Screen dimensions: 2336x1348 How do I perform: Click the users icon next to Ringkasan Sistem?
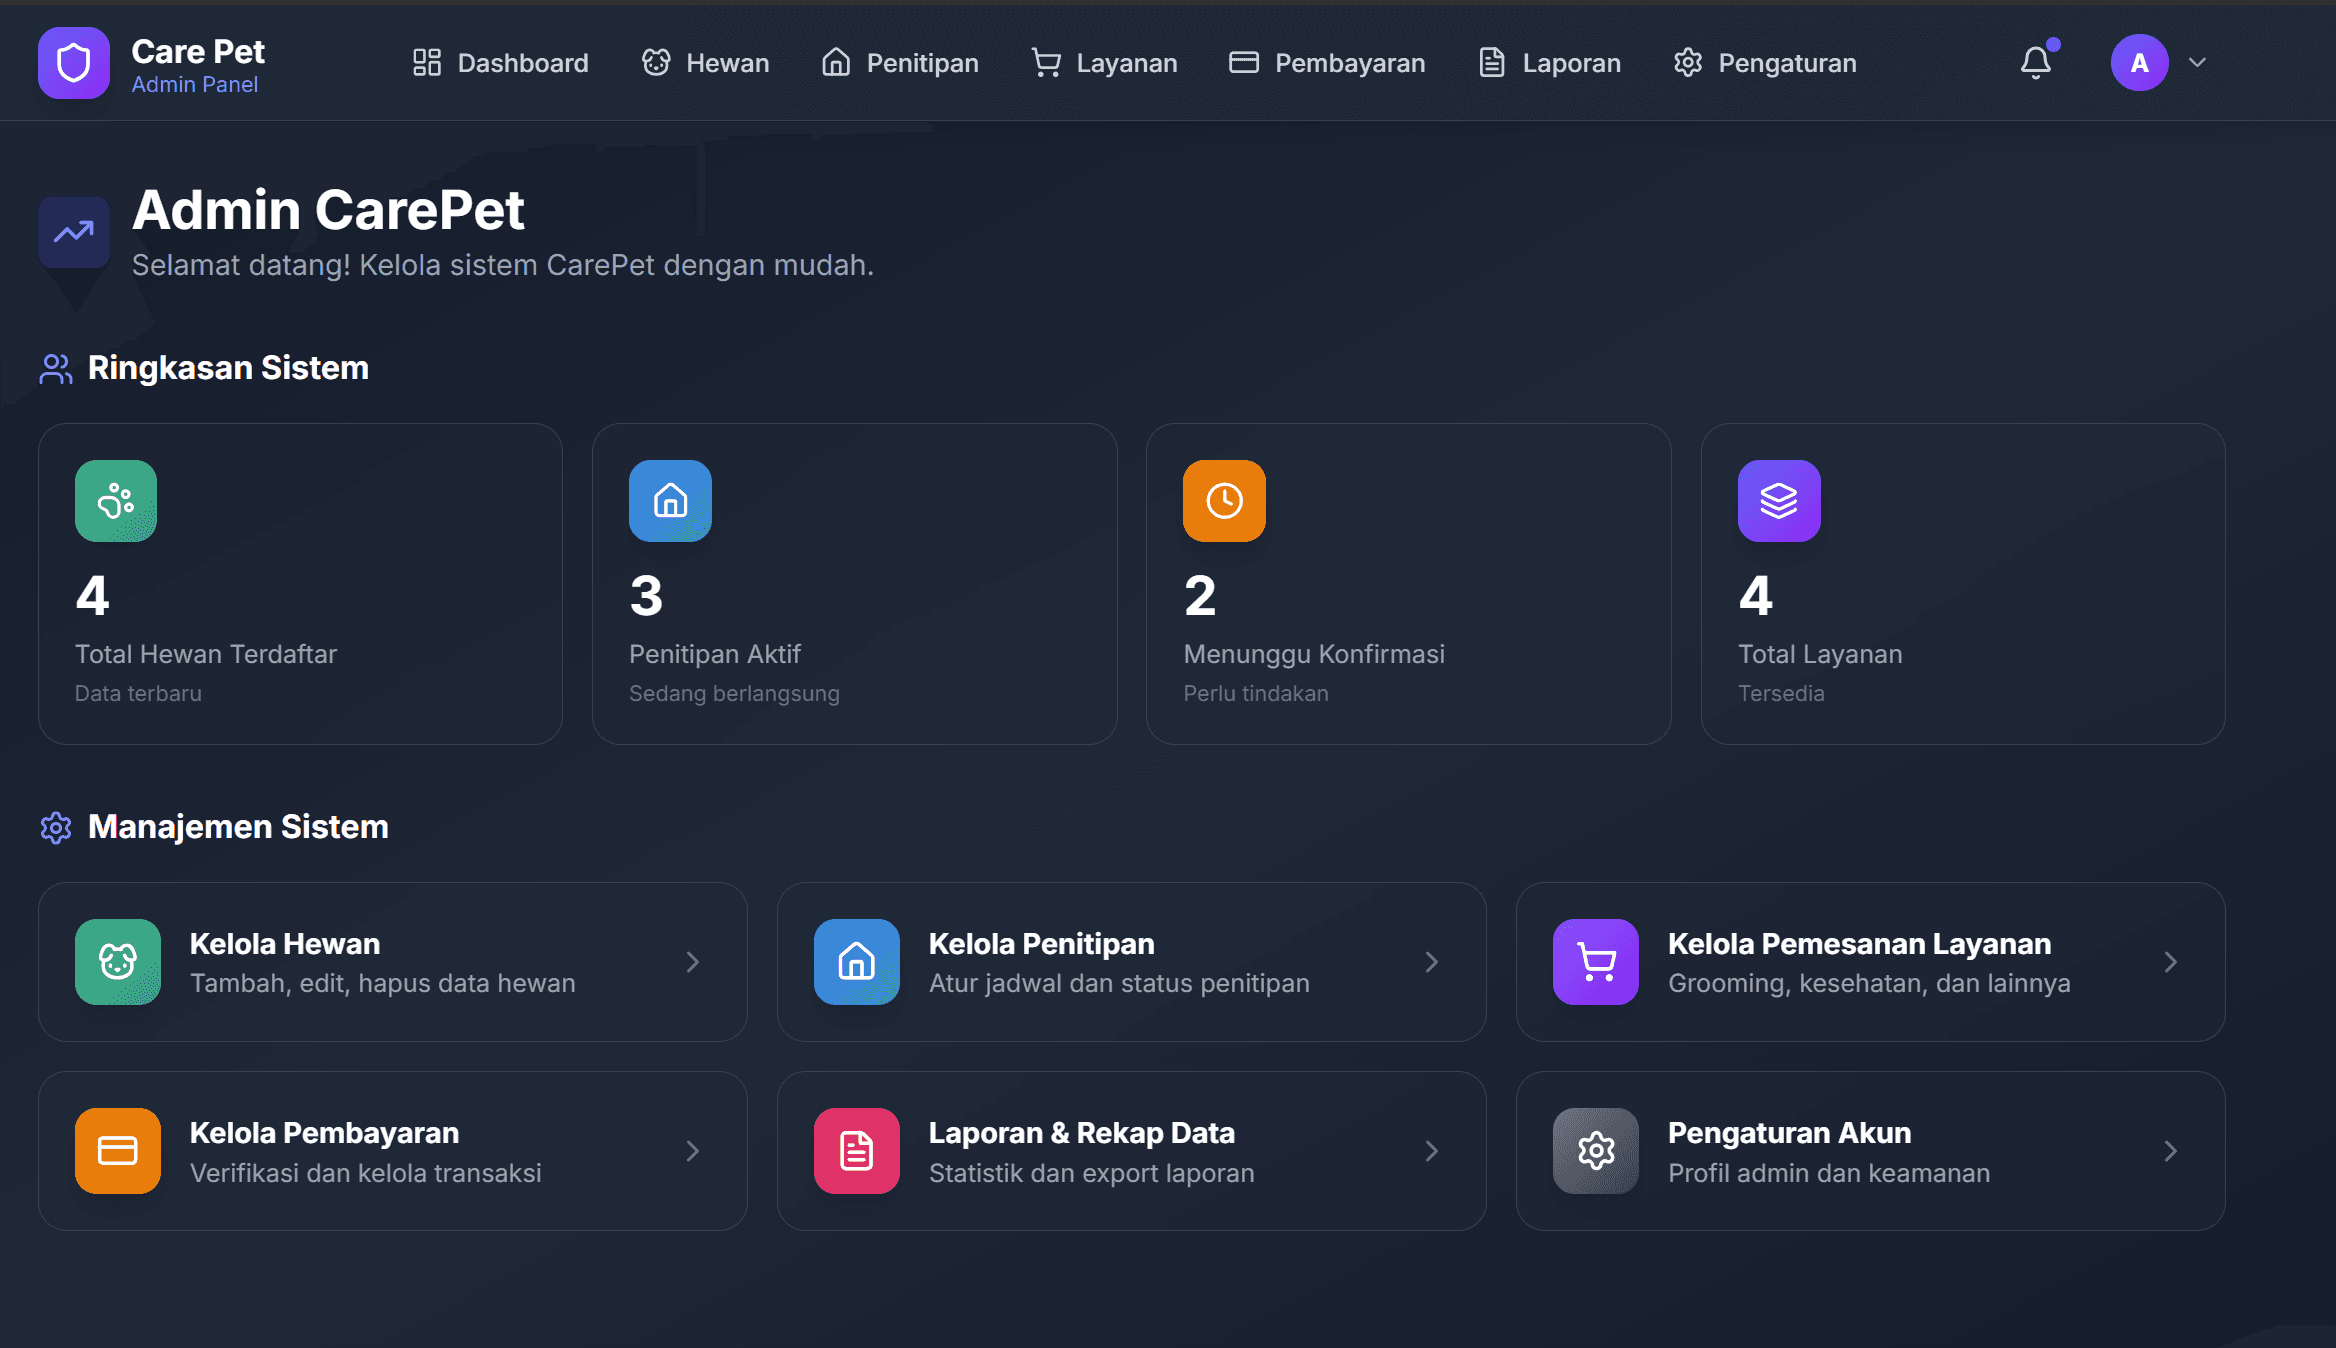click(x=56, y=369)
